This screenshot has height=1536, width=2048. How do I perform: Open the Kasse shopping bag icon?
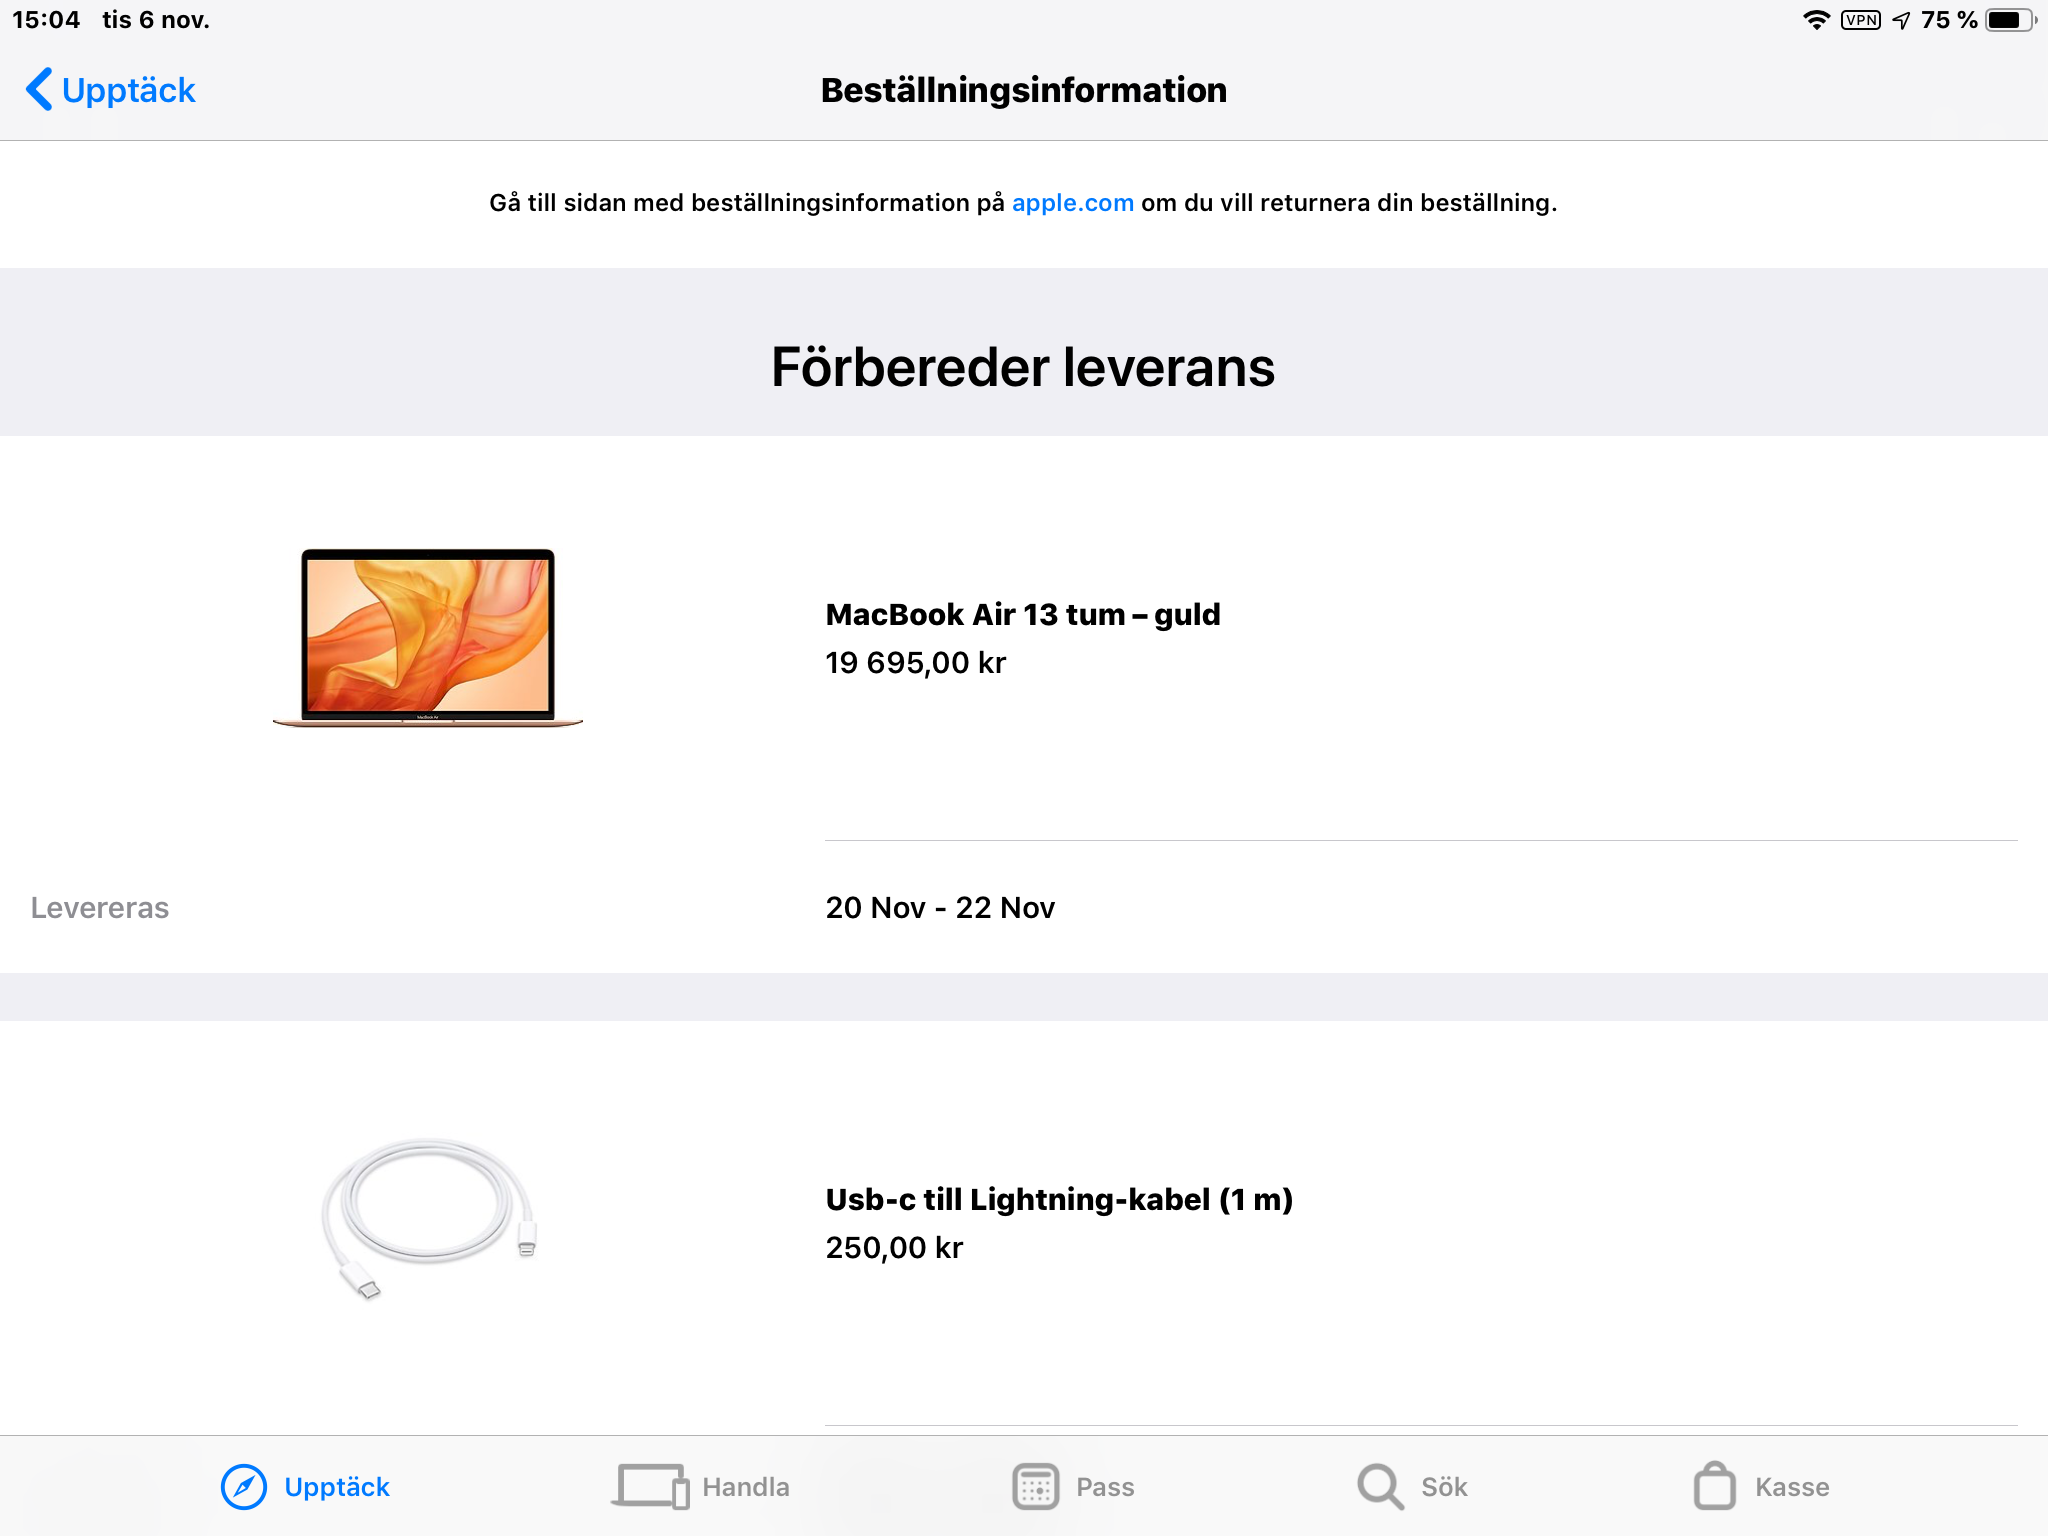(x=1715, y=1485)
